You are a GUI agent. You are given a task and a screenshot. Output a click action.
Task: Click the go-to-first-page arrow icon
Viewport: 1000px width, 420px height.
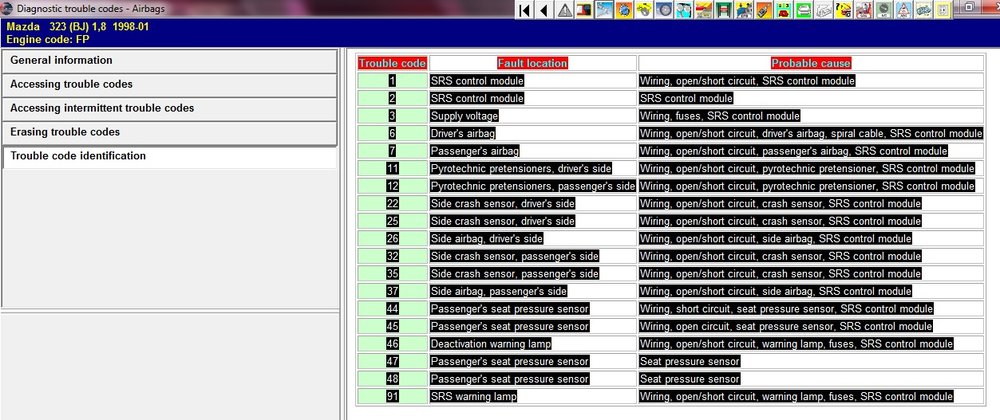524,10
